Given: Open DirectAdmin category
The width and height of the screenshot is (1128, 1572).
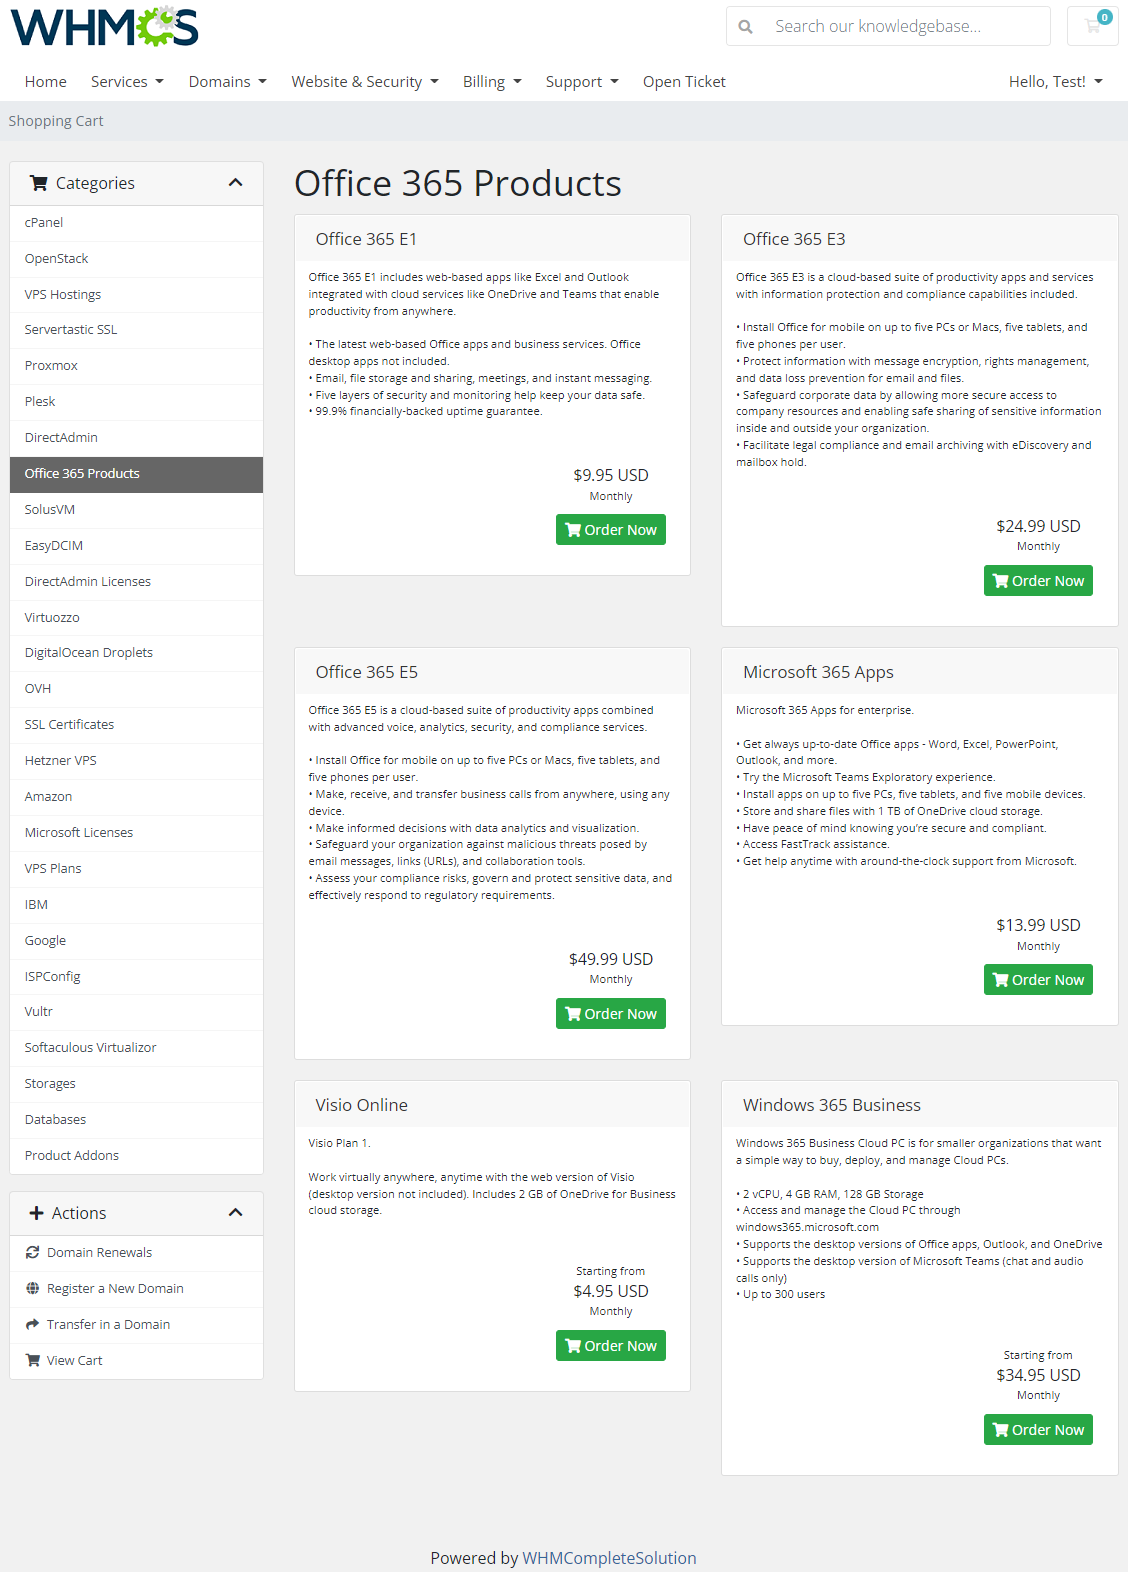Looking at the screenshot, I should coord(137,438).
